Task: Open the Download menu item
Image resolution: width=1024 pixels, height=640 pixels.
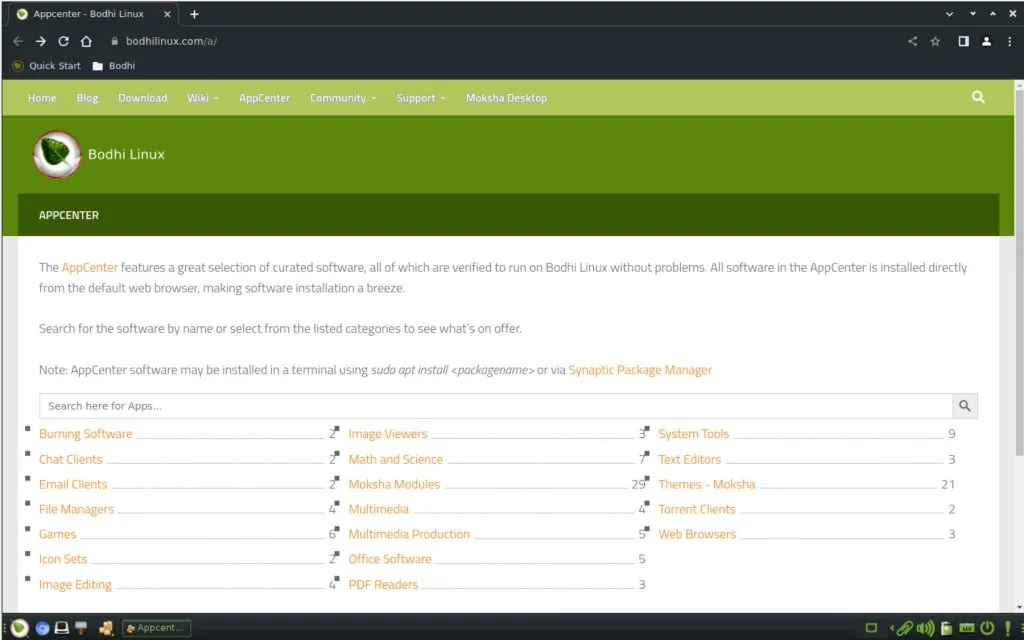Action: tap(142, 98)
